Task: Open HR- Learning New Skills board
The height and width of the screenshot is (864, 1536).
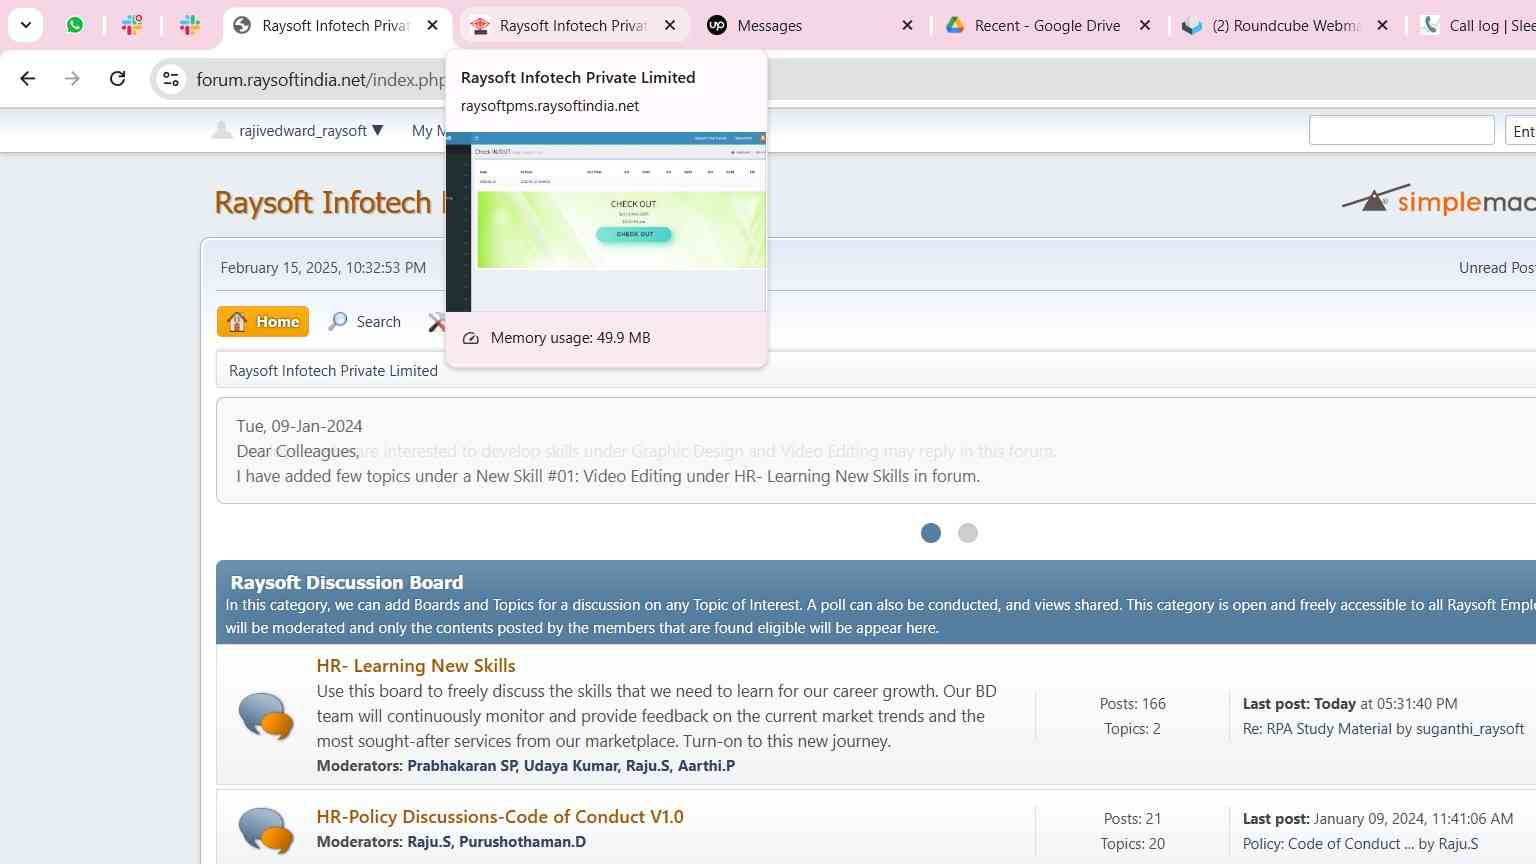Action: 416,666
